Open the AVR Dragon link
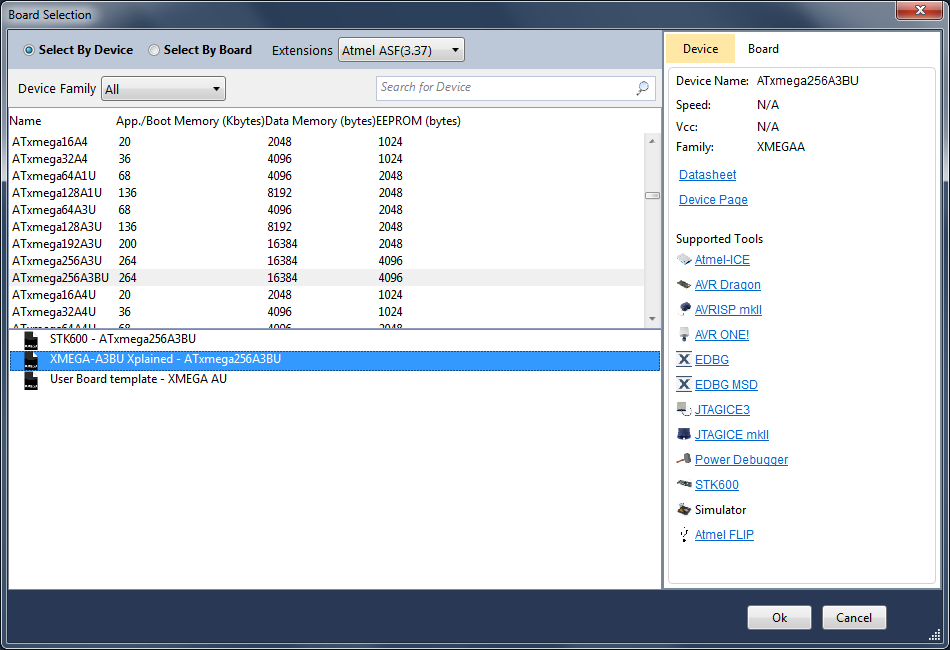Viewport: 950px width, 650px height. pyautogui.click(x=728, y=285)
